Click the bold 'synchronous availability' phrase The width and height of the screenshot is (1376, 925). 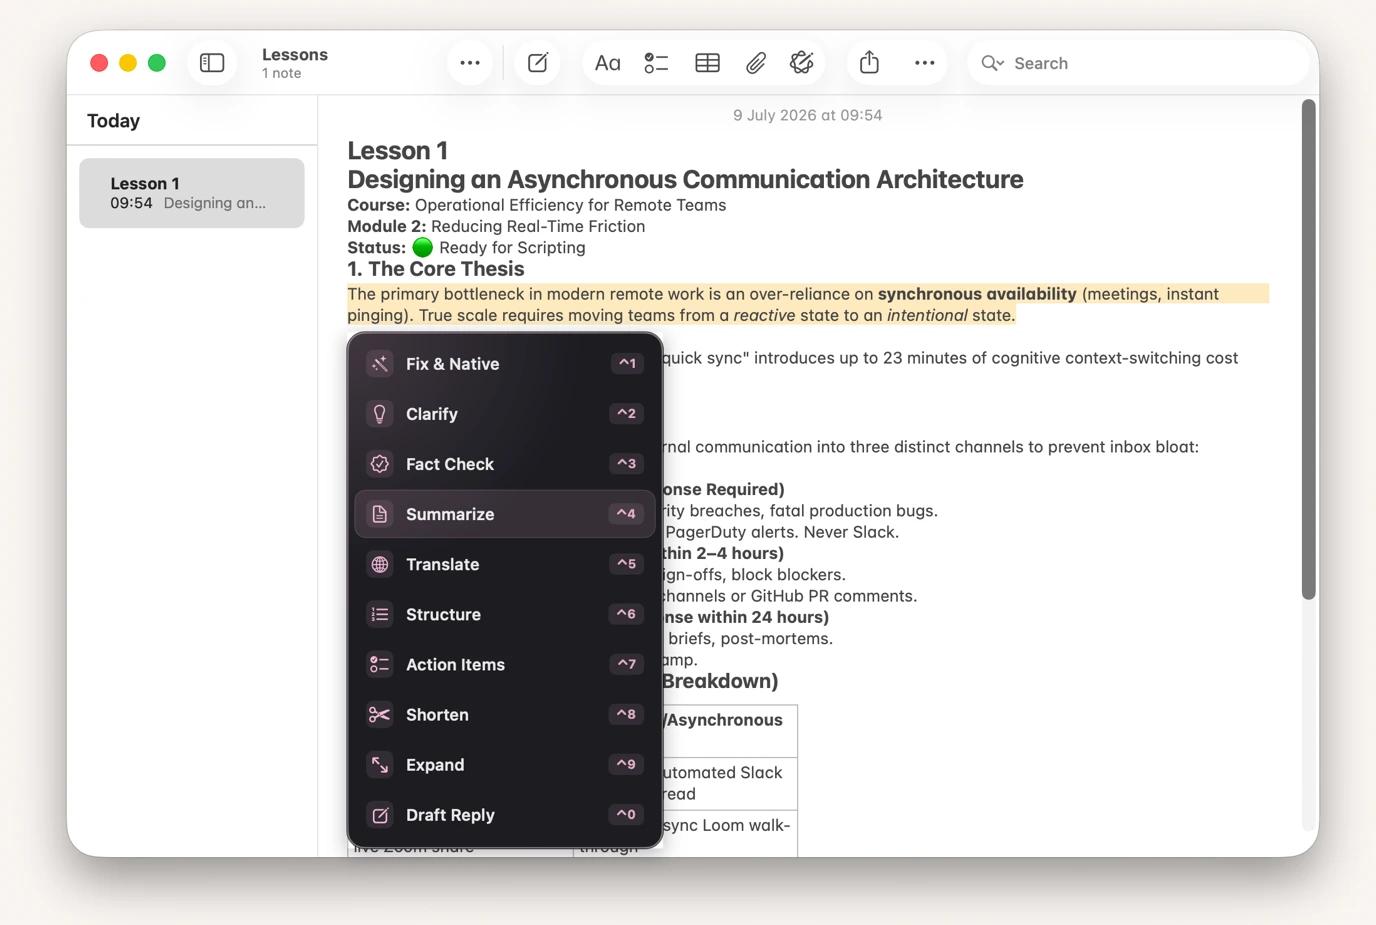[977, 294]
